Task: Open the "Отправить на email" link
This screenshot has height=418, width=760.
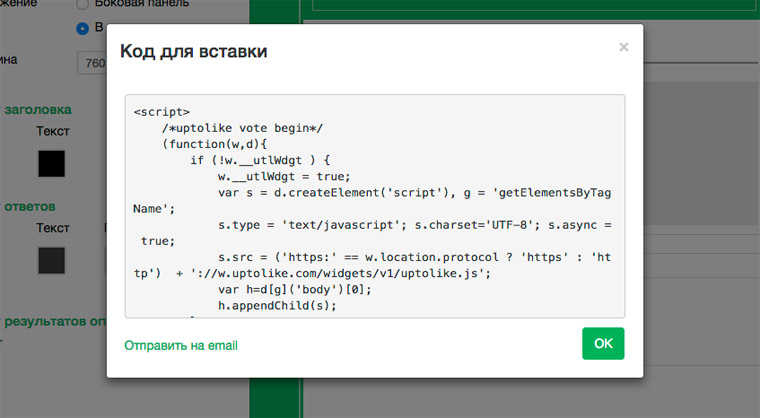Action: pyautogui.click(x=181, y=346)
